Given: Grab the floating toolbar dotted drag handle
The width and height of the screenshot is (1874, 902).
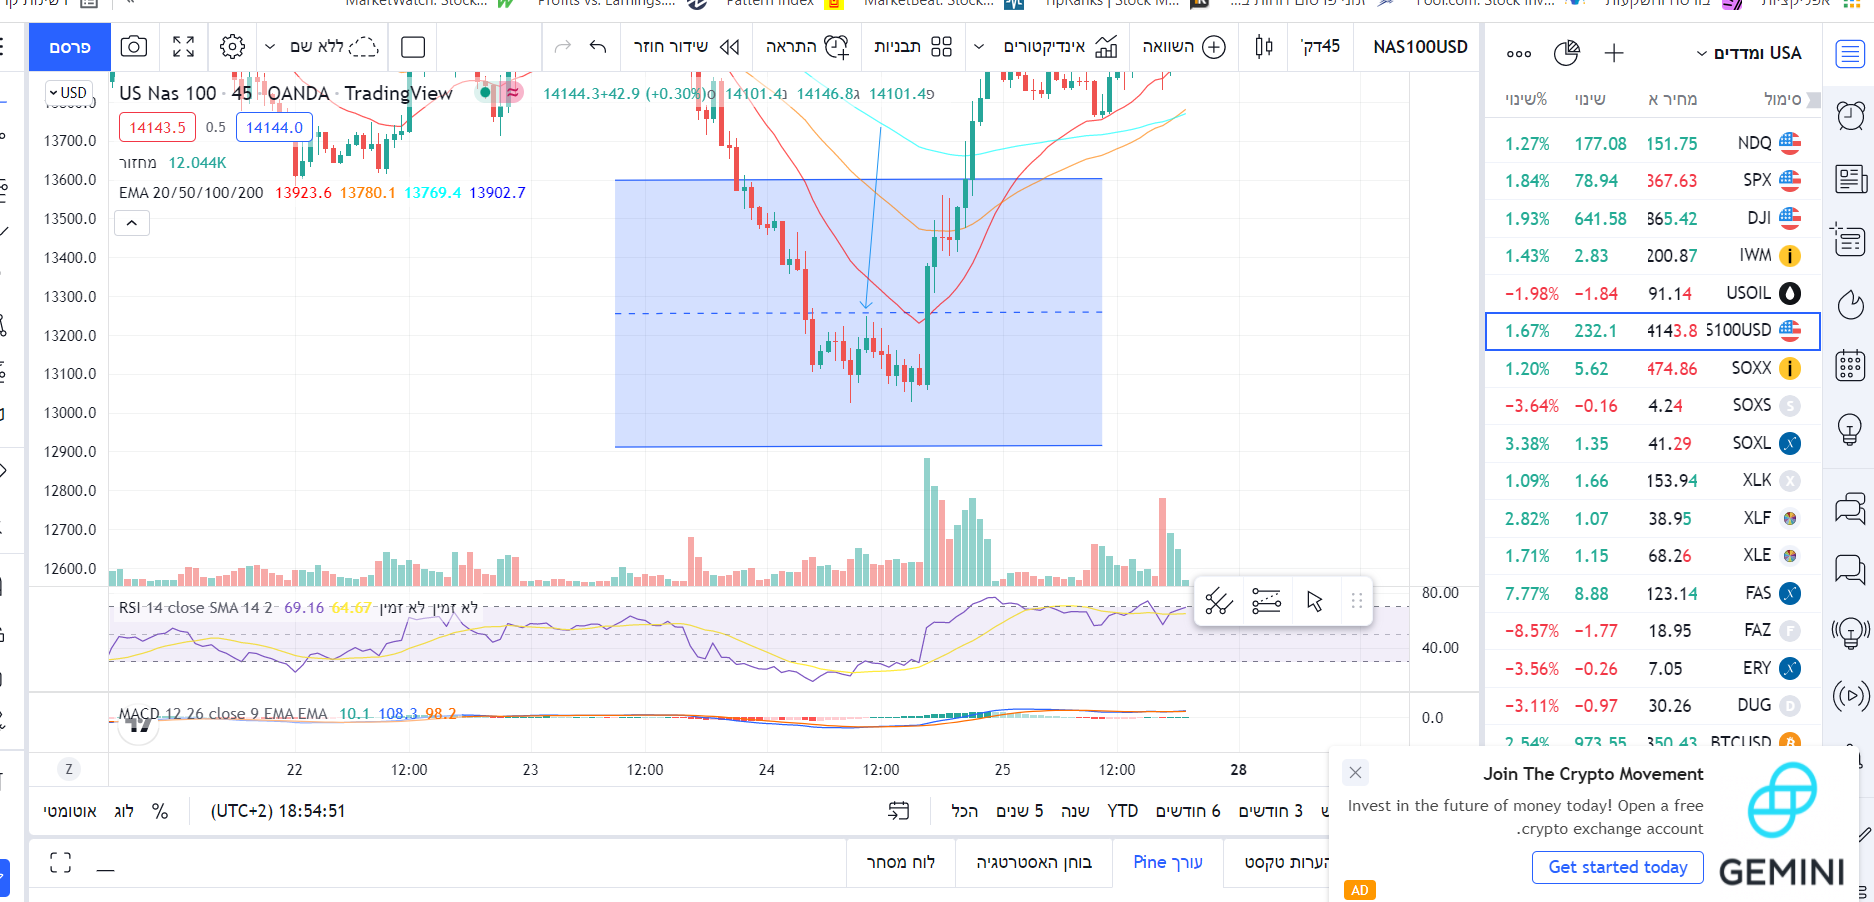Looking at the screenshot, I should [1357, 601].
